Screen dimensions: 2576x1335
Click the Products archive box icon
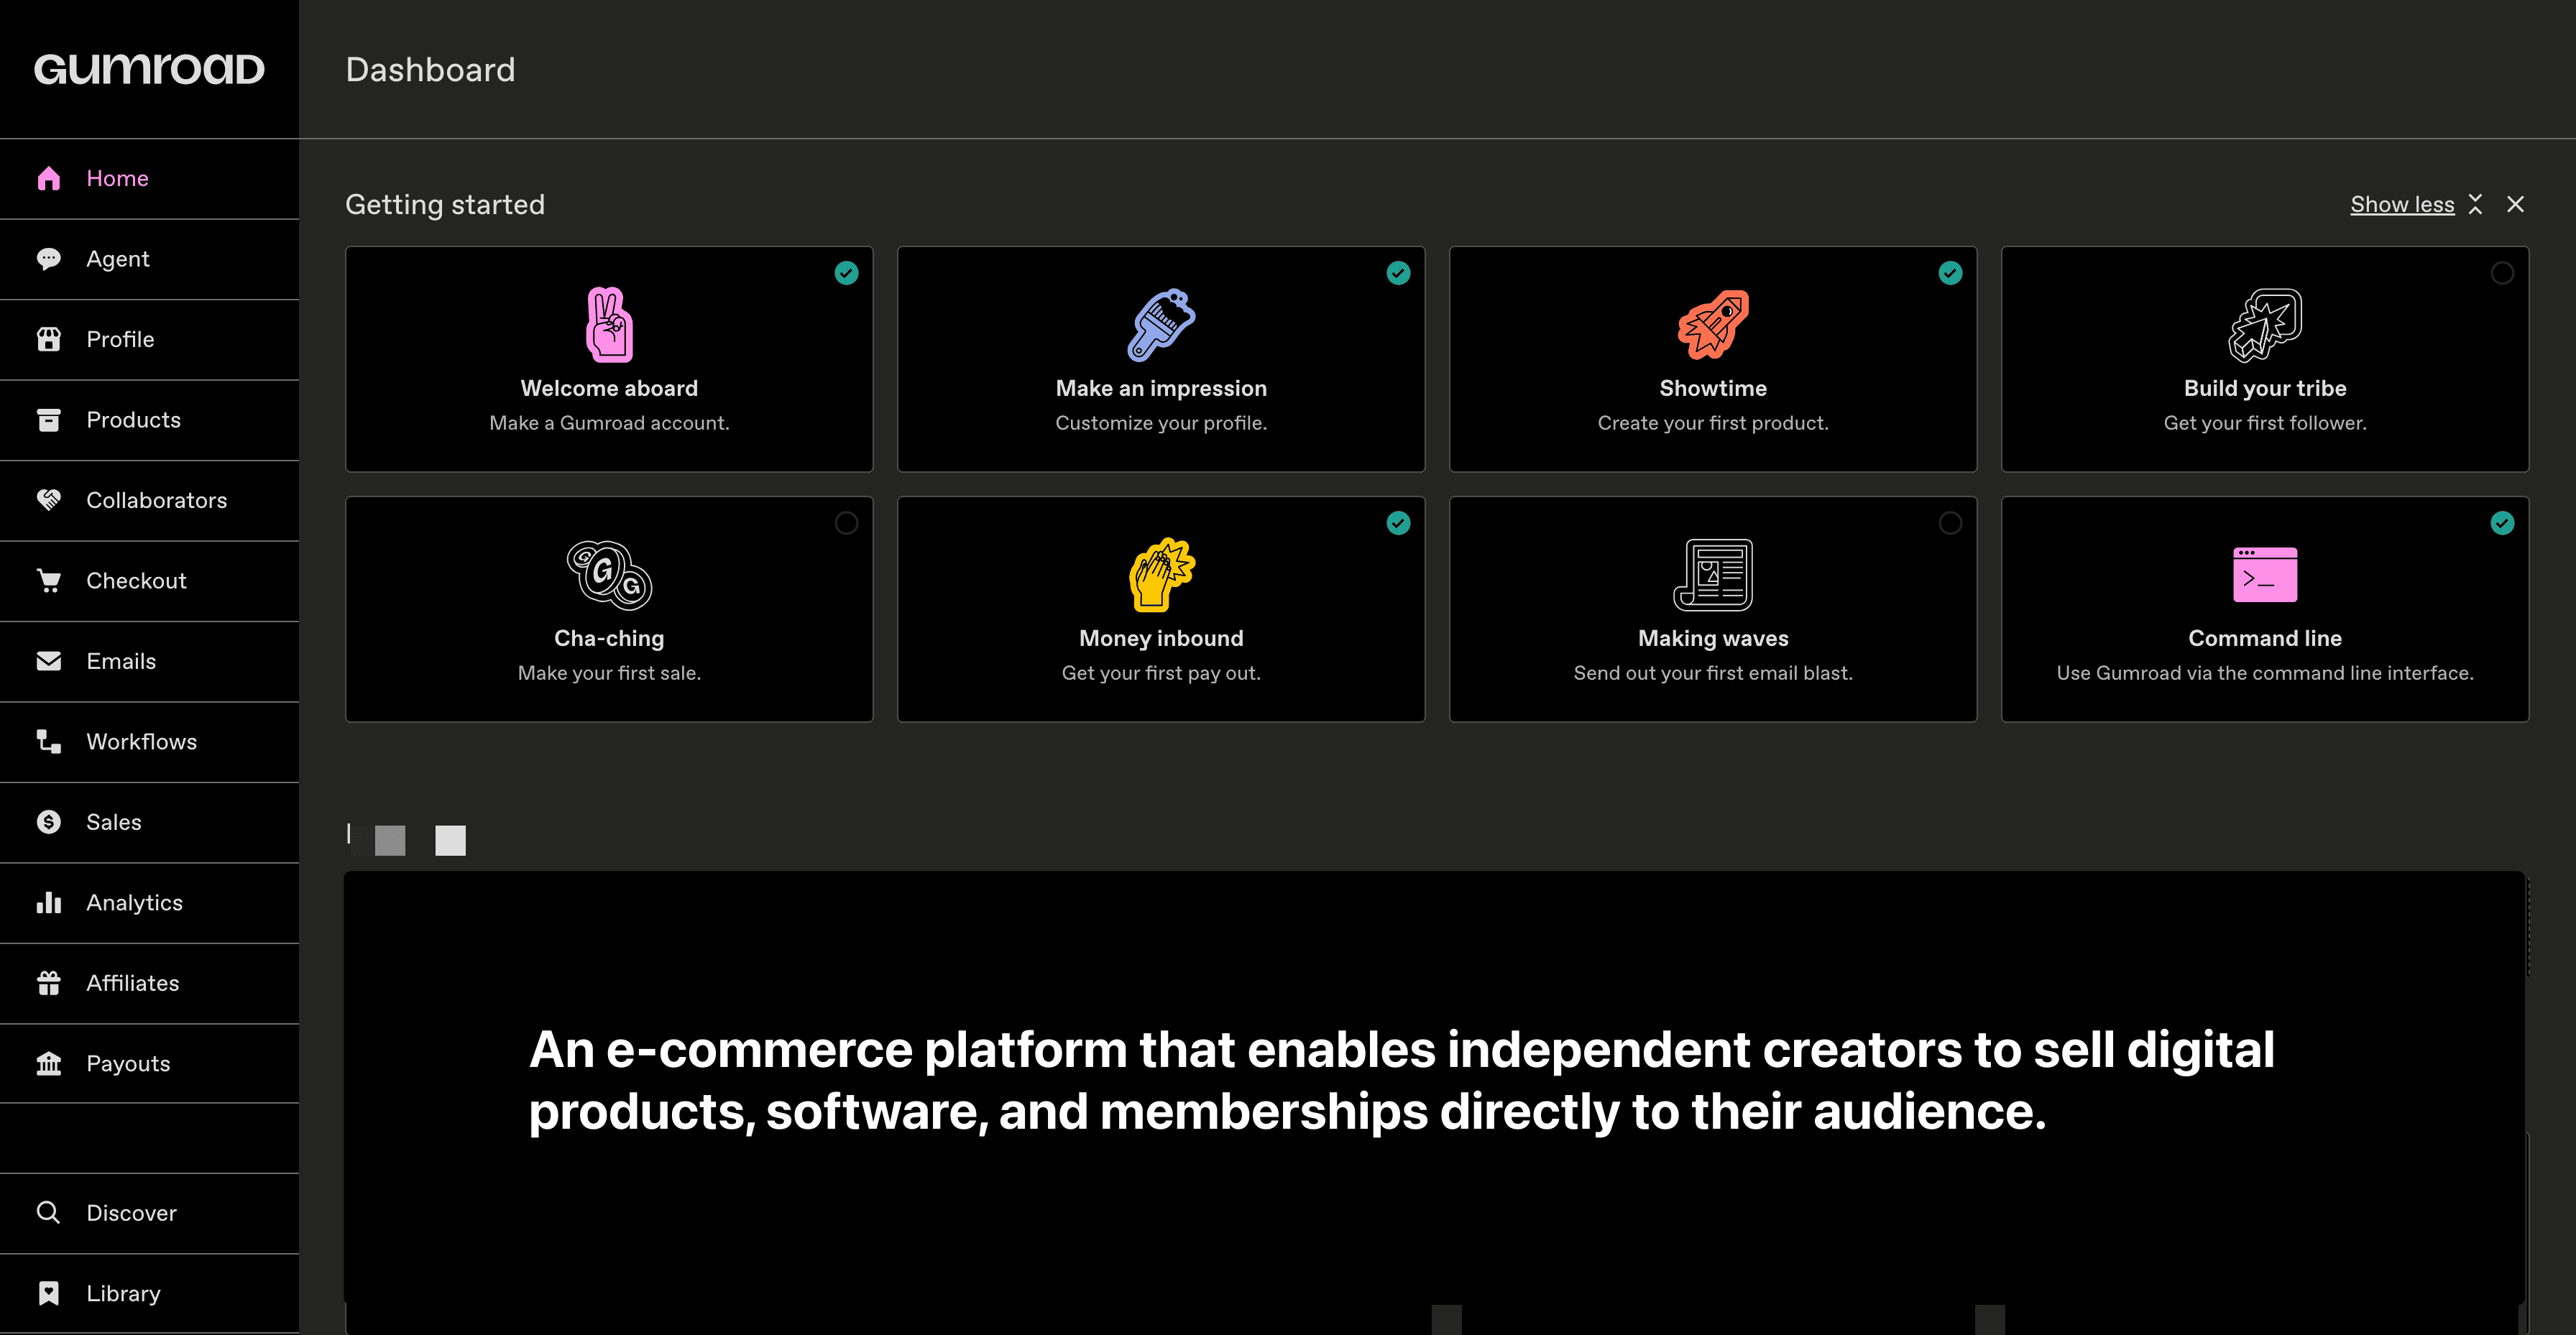pos(48,420)
